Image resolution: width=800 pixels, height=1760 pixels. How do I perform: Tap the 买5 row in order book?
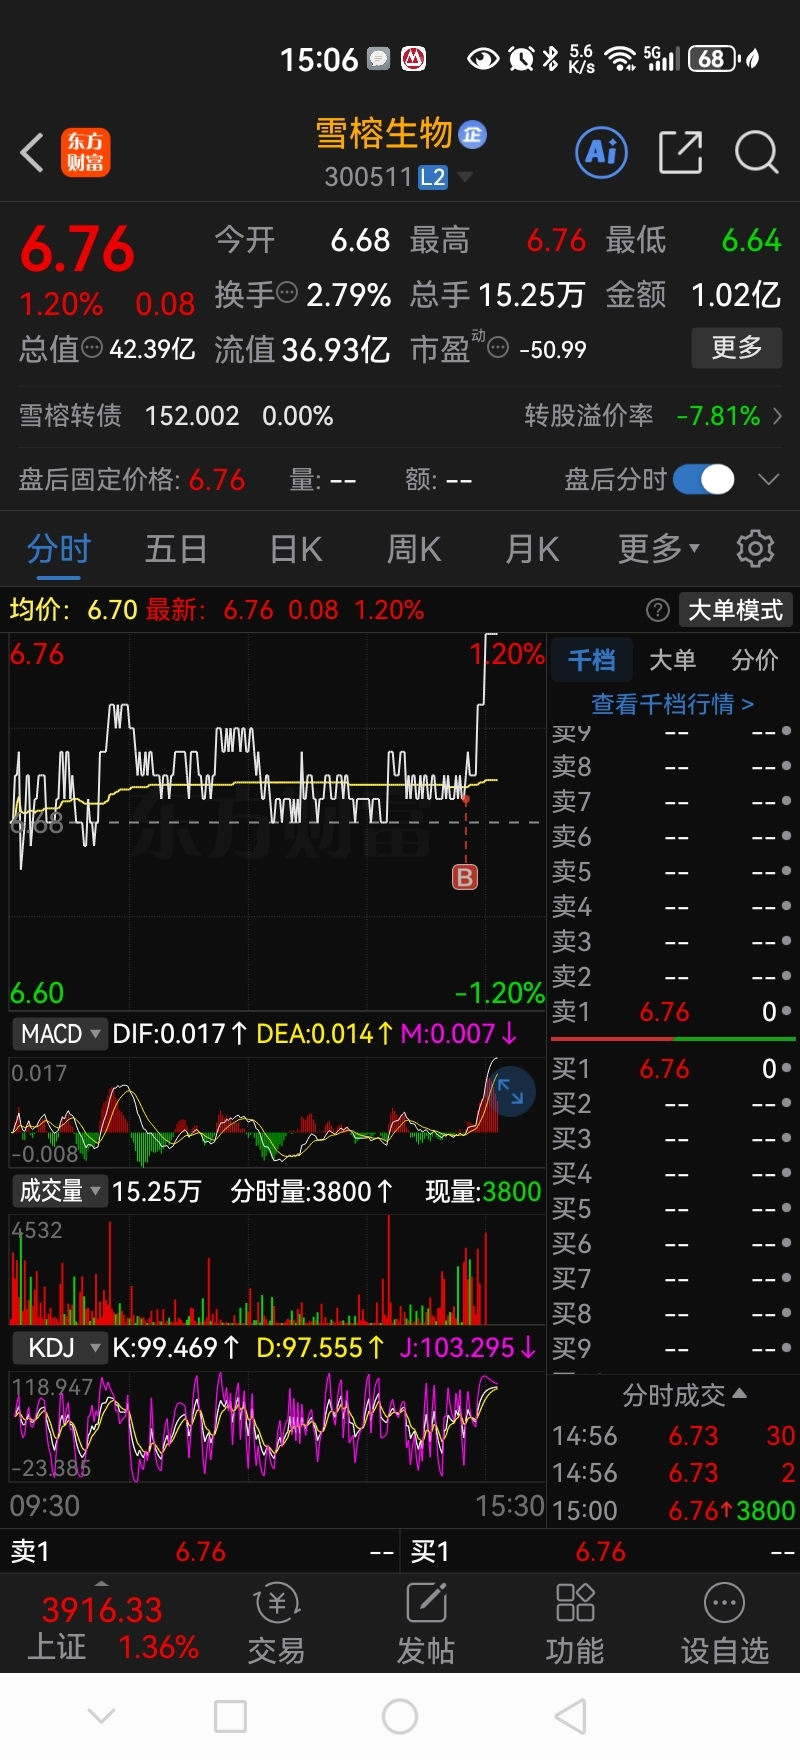673,1209
